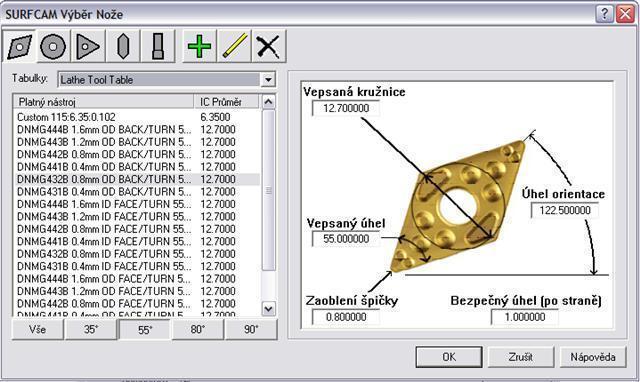Add a new tool with green plus
The height and width of the screenshot is (382, 640).
199,46
